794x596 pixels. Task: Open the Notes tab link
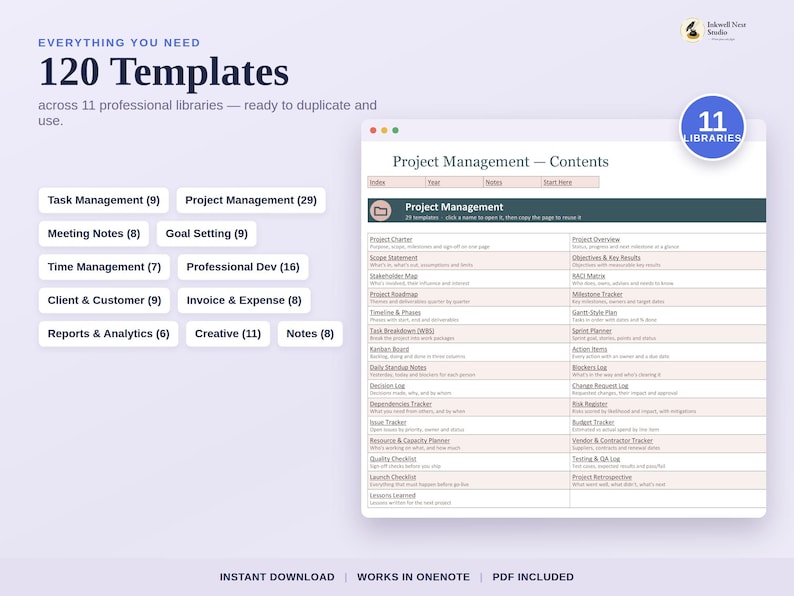tap(494, 182)
